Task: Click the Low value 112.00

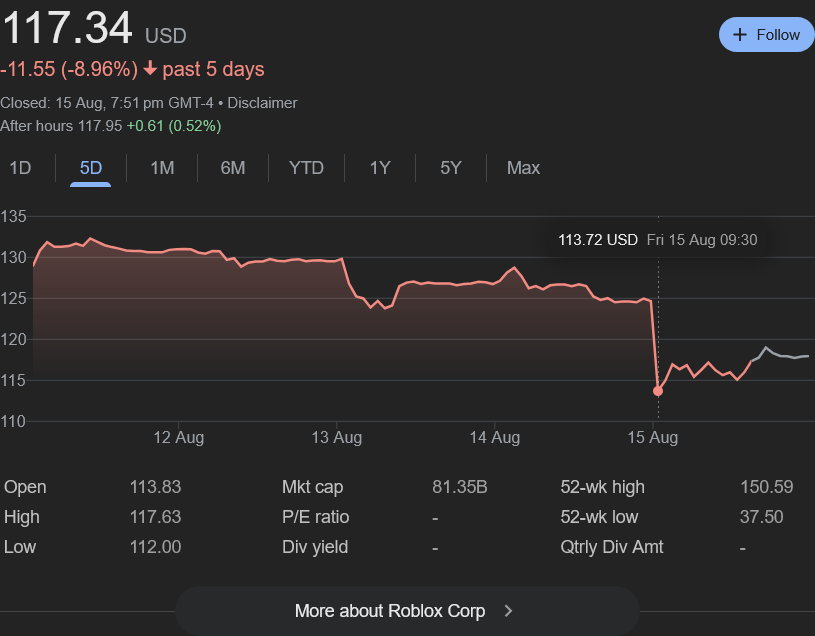Action: [x=155, y=547]
